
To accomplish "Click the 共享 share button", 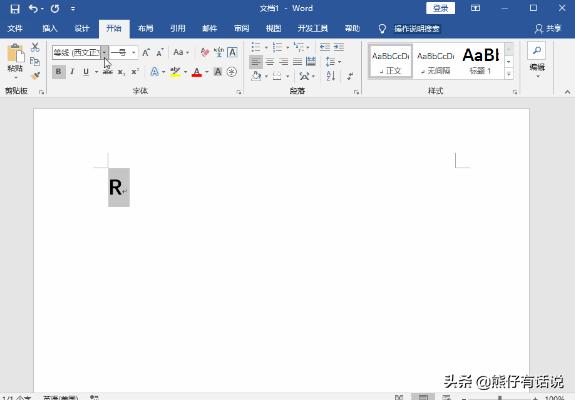I will point(548,29).
